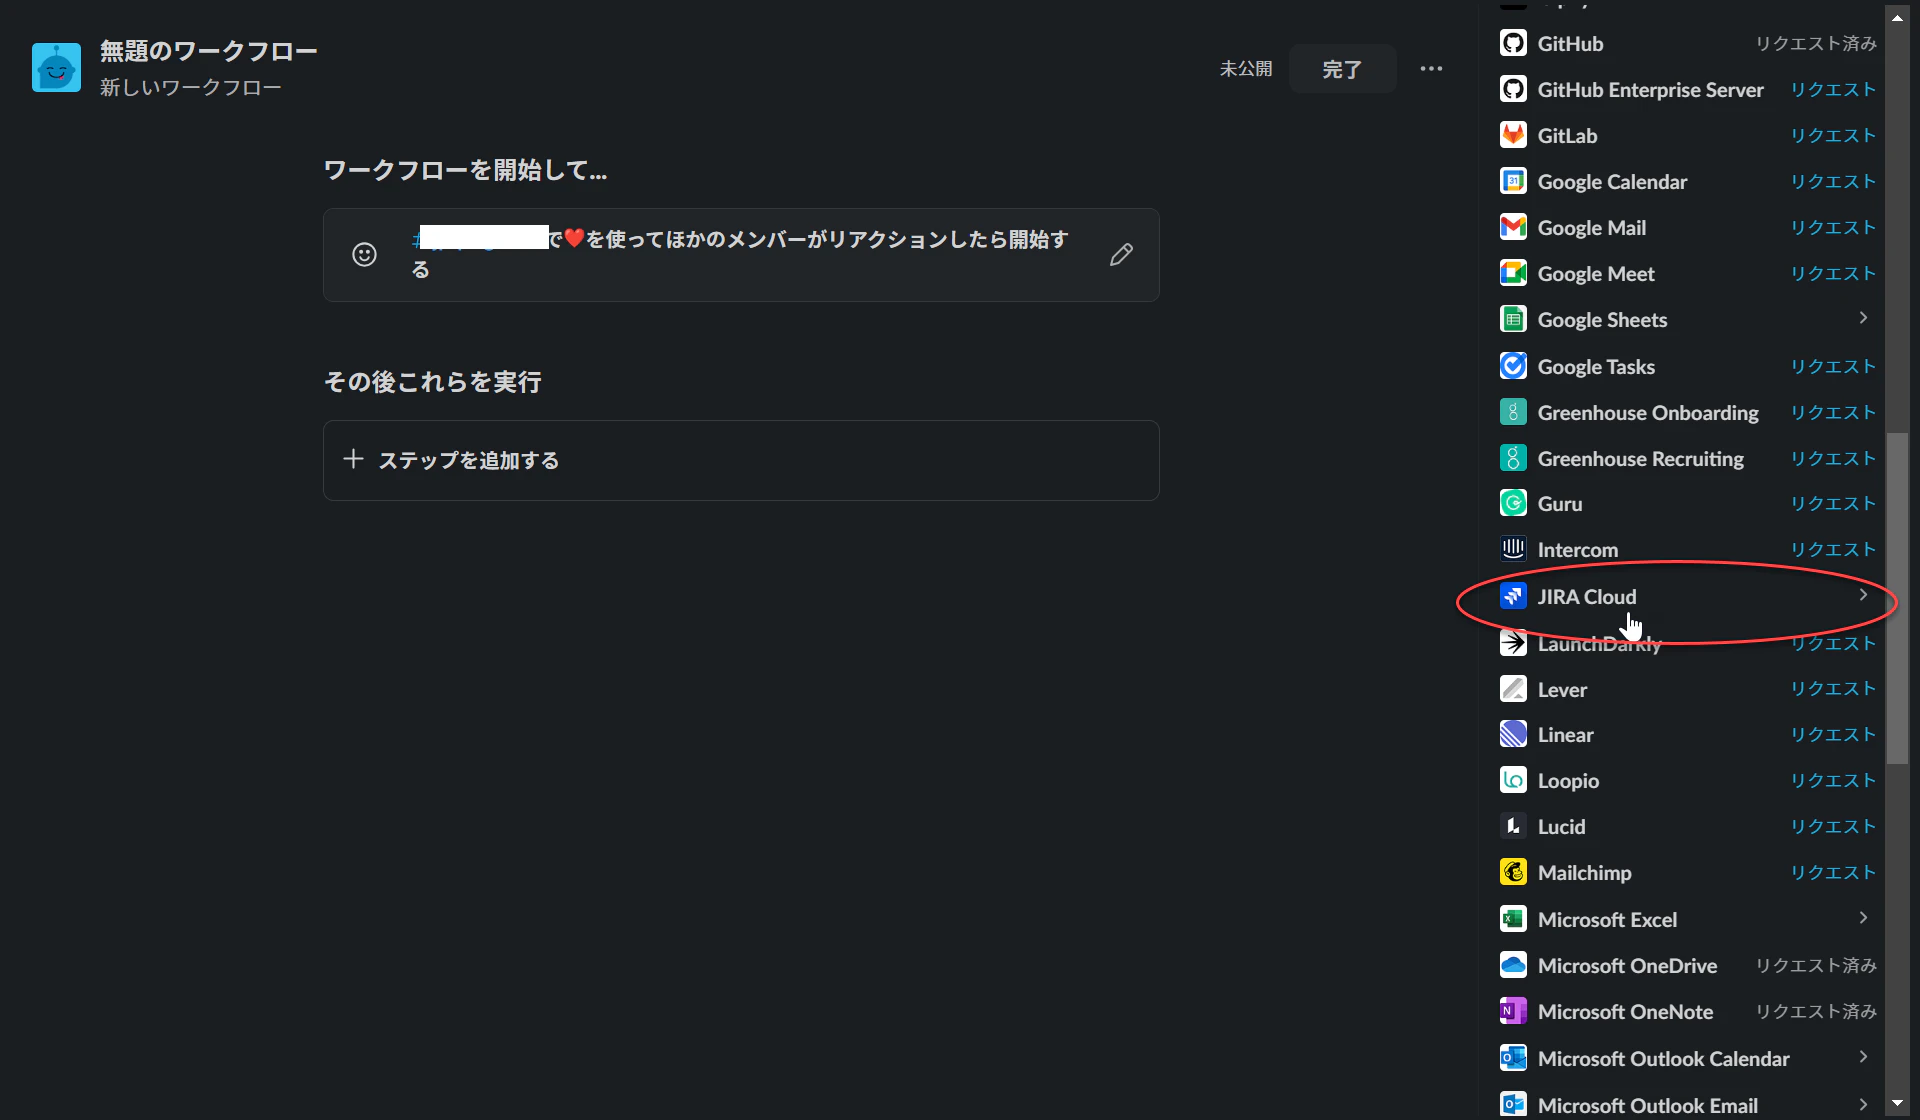Click the Loopio app icon

1513,780
